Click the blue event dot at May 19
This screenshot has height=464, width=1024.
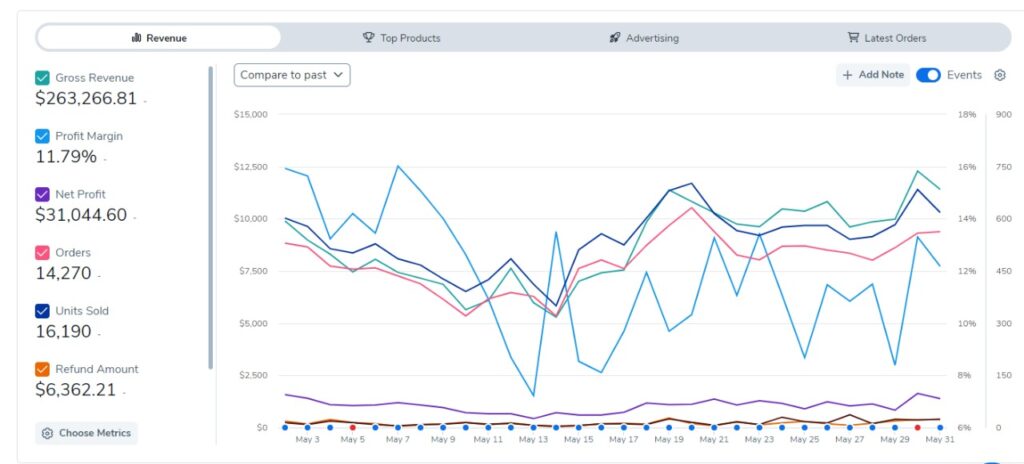coord(669,427)
